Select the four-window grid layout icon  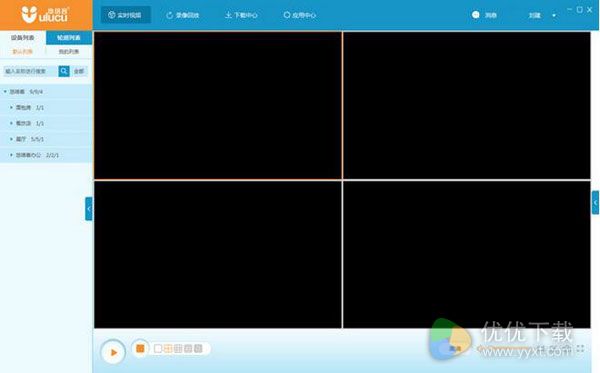[168, 349]
